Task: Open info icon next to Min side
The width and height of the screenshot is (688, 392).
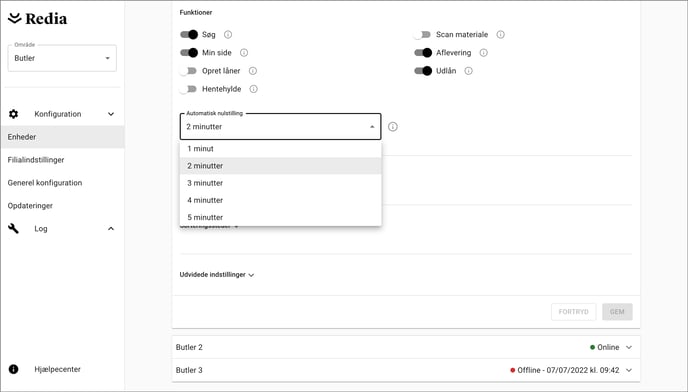Action: pos(244,53)
